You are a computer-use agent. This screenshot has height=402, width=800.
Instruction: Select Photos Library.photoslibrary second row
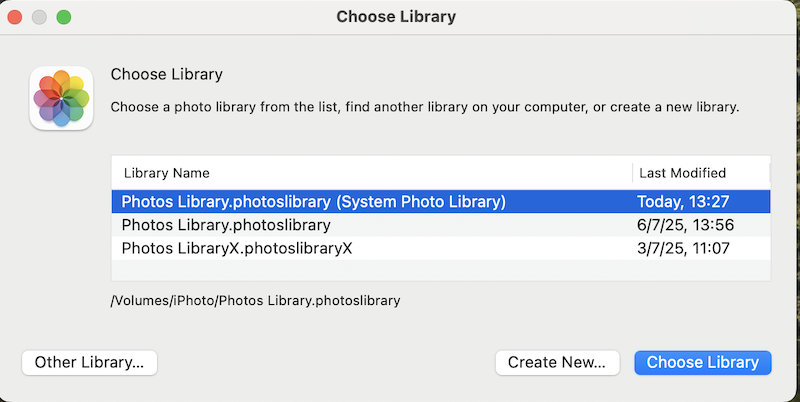pyautogui.click(x=226, y=224)
